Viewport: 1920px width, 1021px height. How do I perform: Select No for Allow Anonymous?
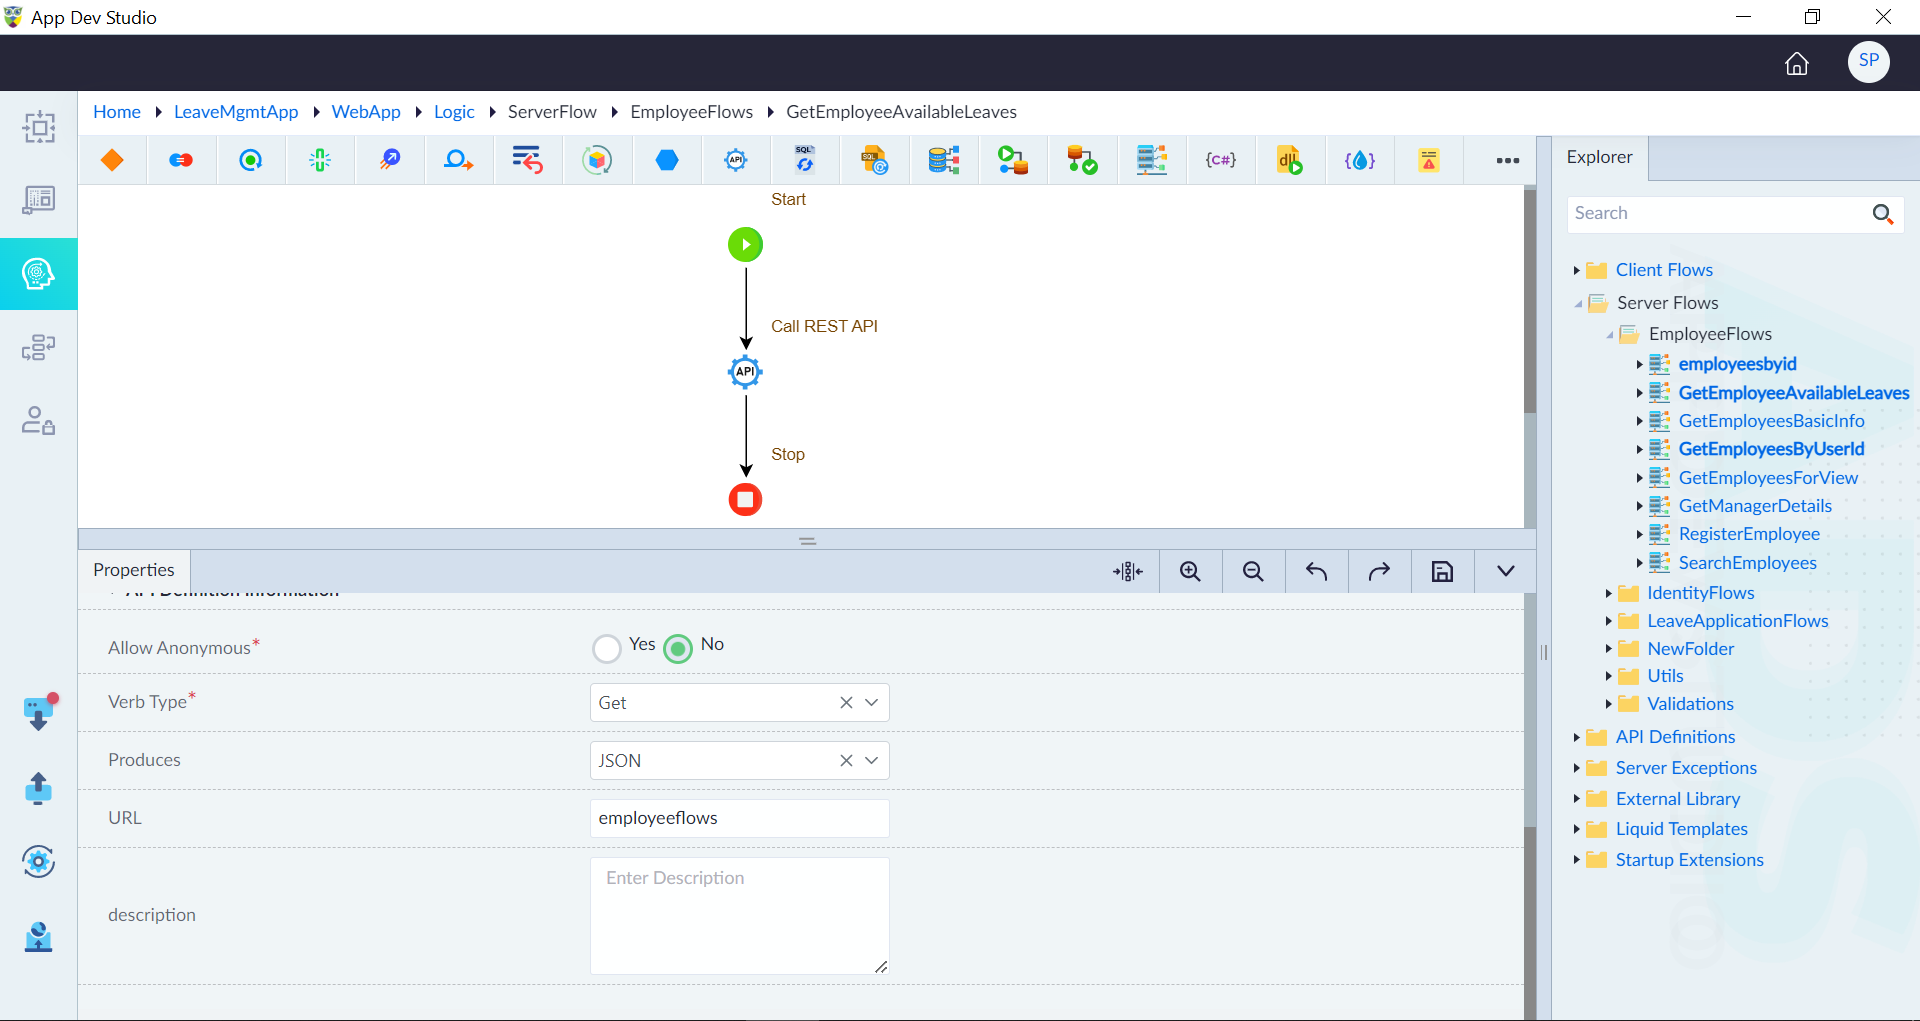click(x=678, y=648)
